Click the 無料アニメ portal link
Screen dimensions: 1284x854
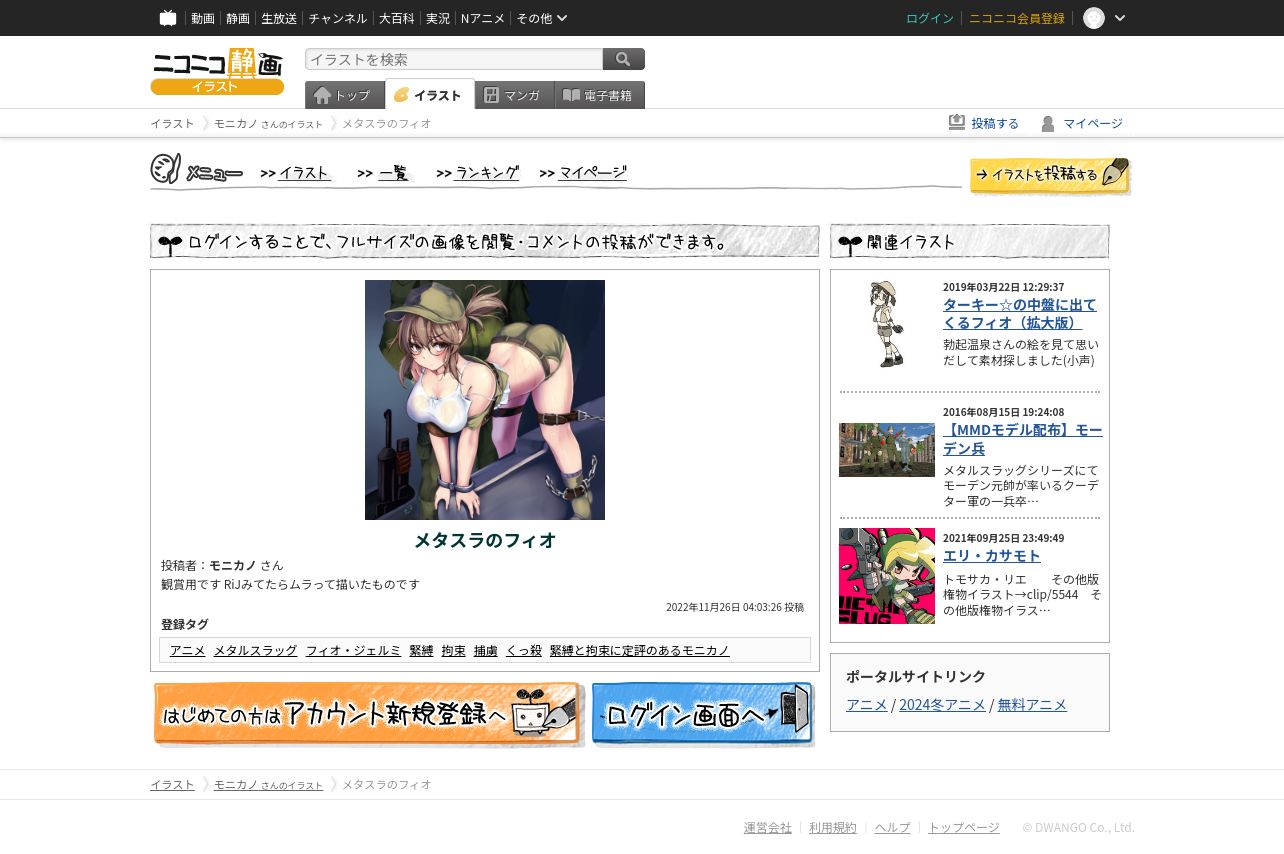click(x=1032, y=704)
